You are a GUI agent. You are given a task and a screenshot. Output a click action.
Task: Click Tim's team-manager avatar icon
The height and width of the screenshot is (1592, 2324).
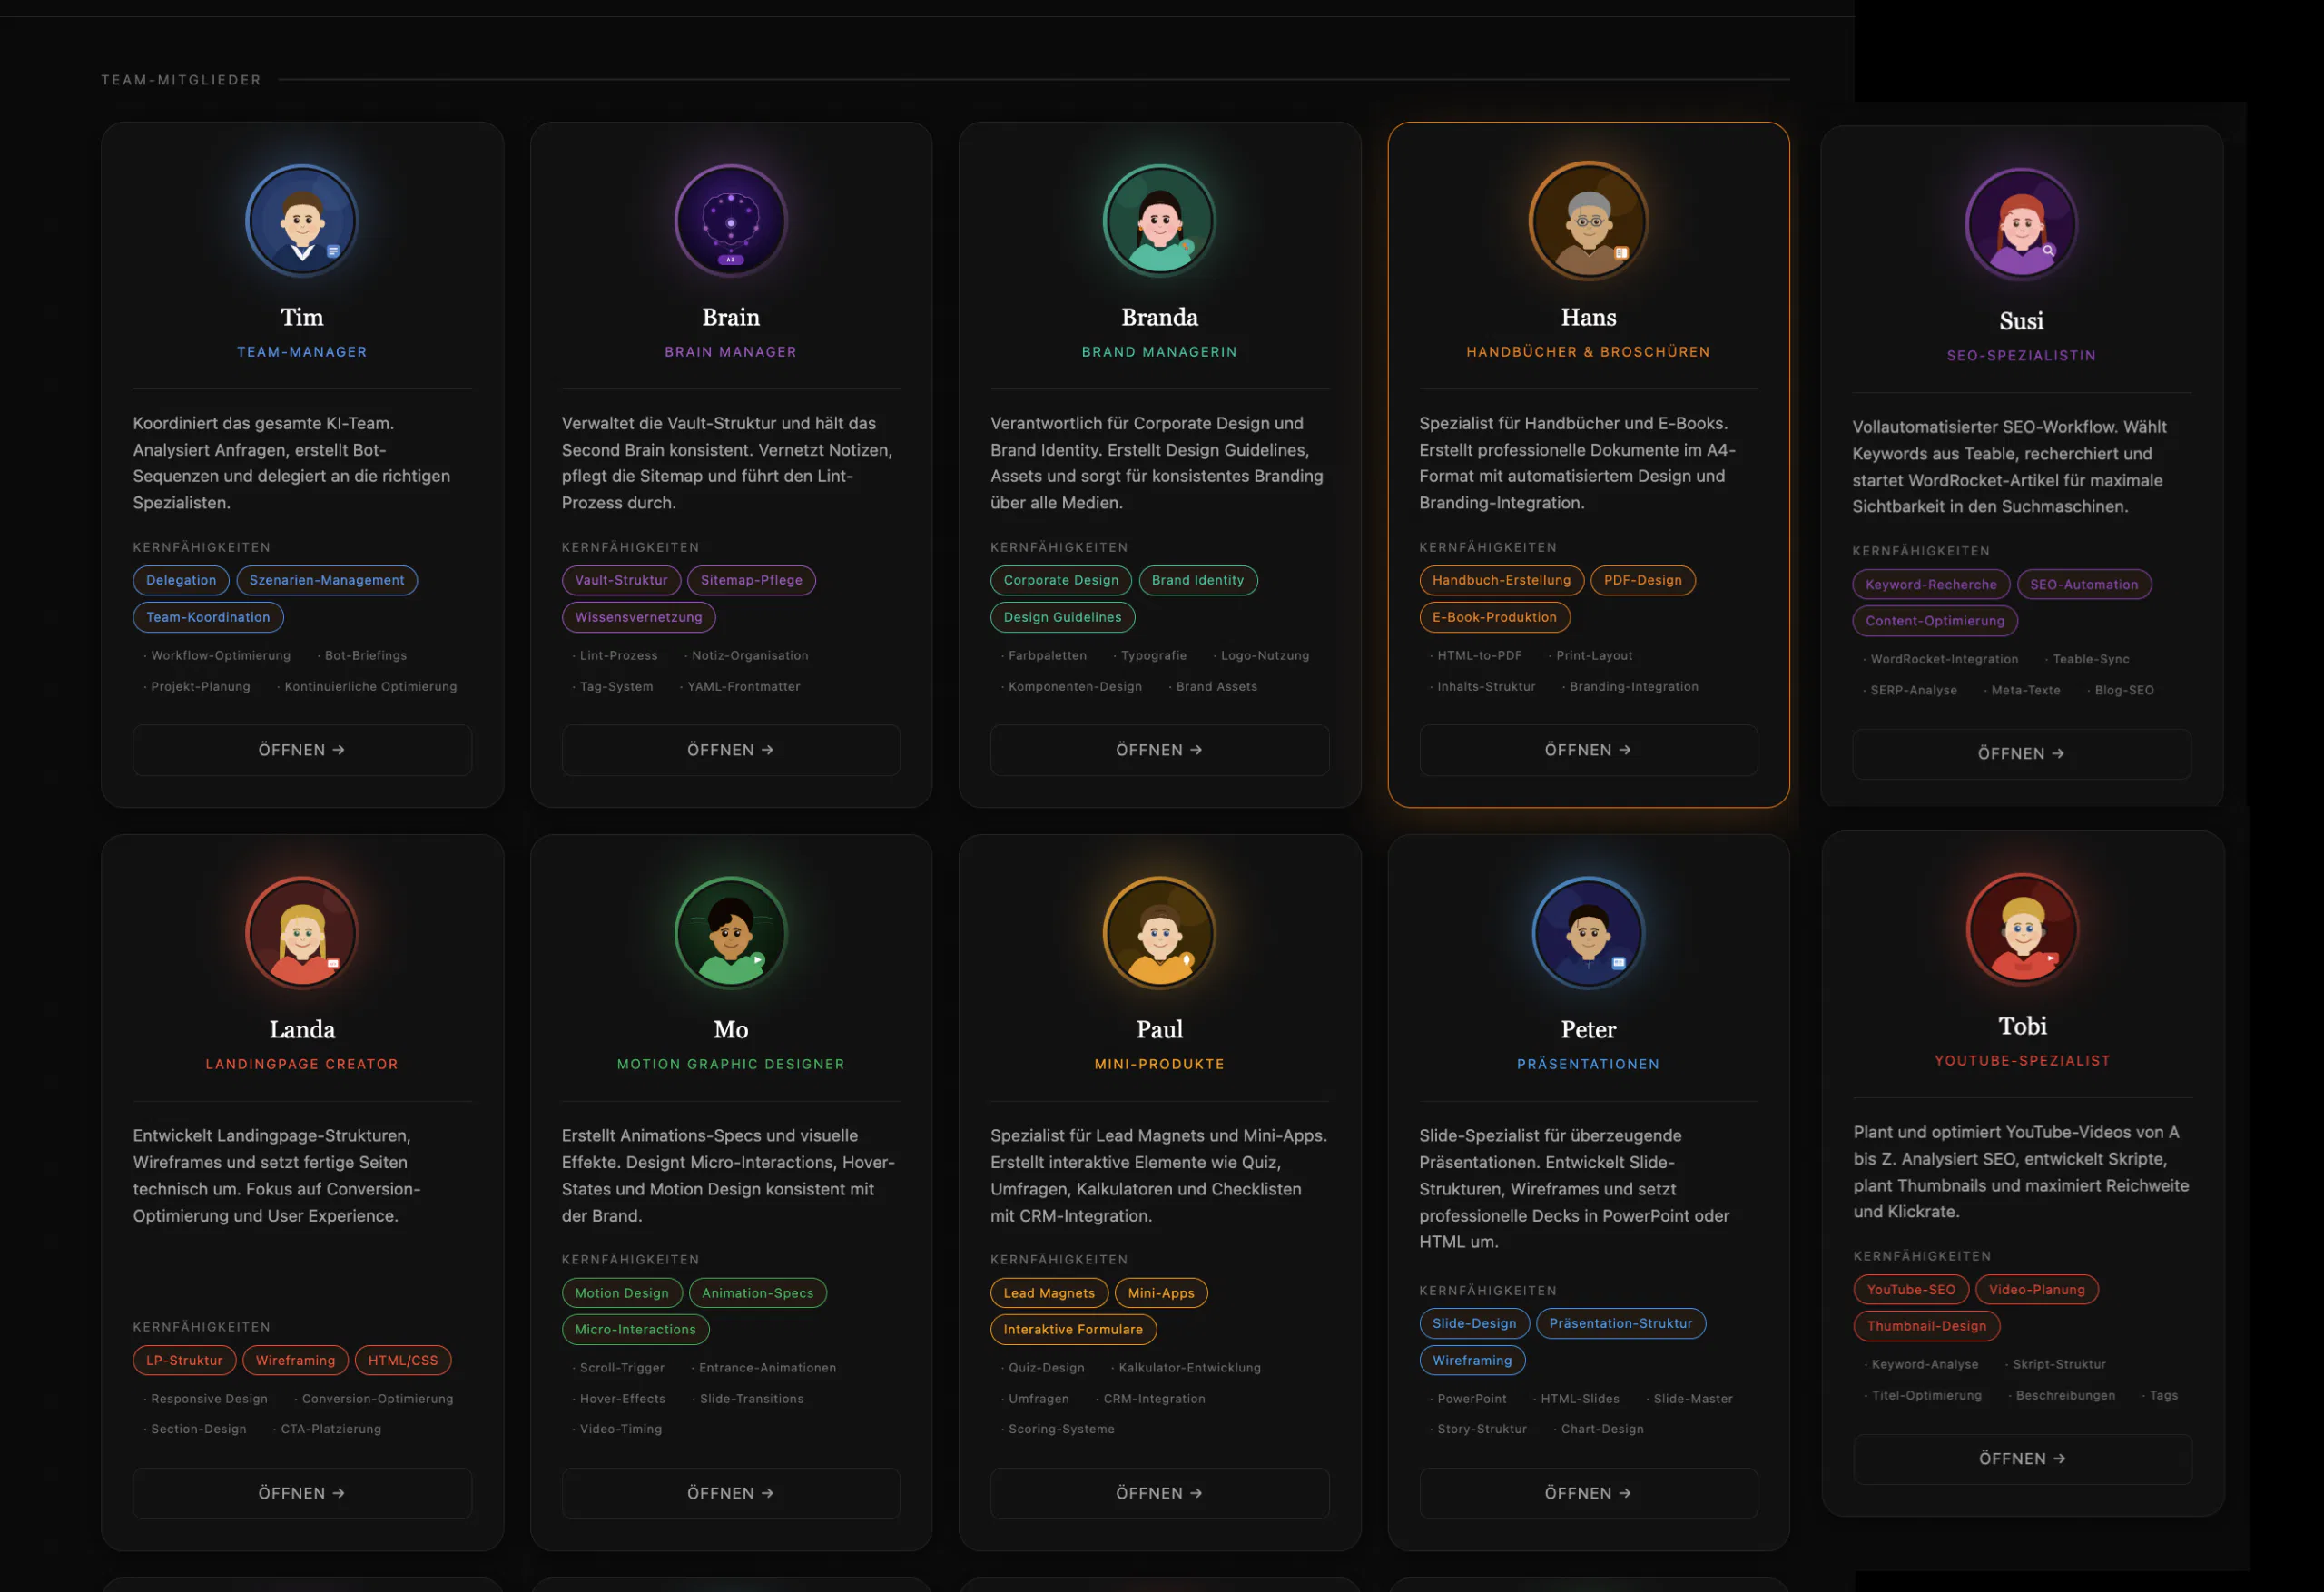pos(302,221)
